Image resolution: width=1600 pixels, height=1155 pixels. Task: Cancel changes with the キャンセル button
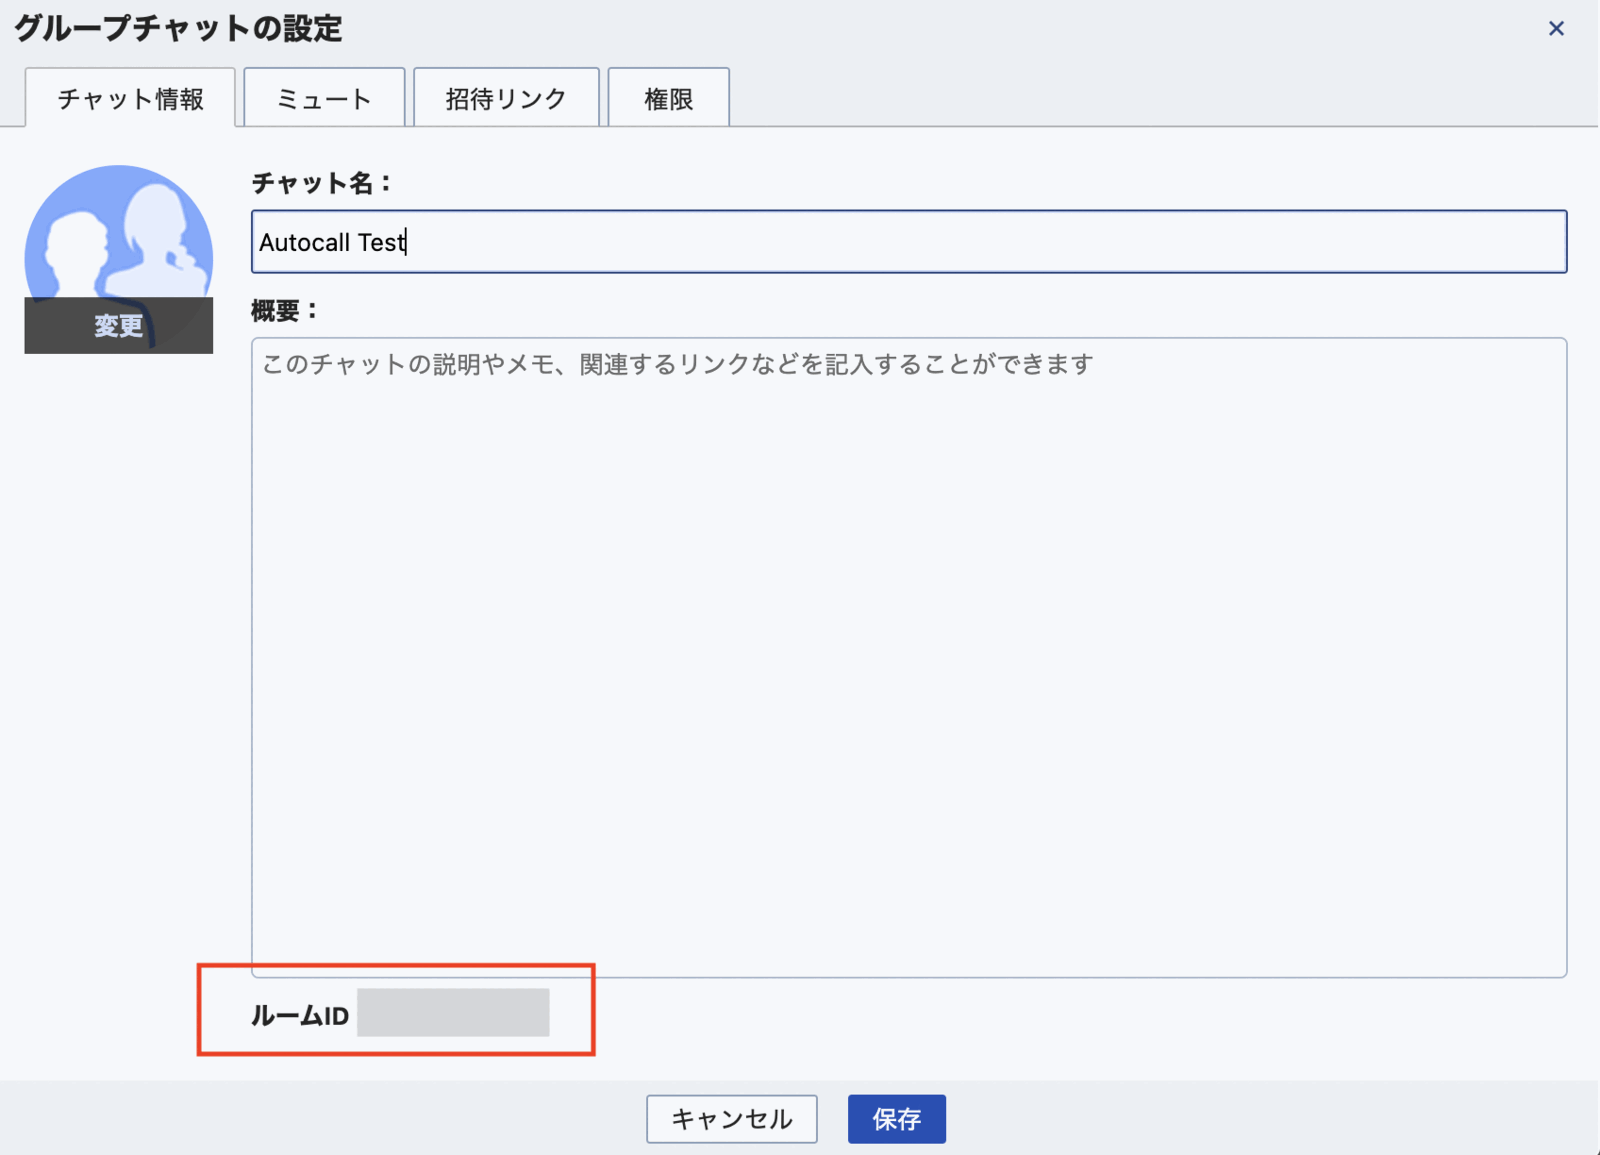[x=731, y=1118]
